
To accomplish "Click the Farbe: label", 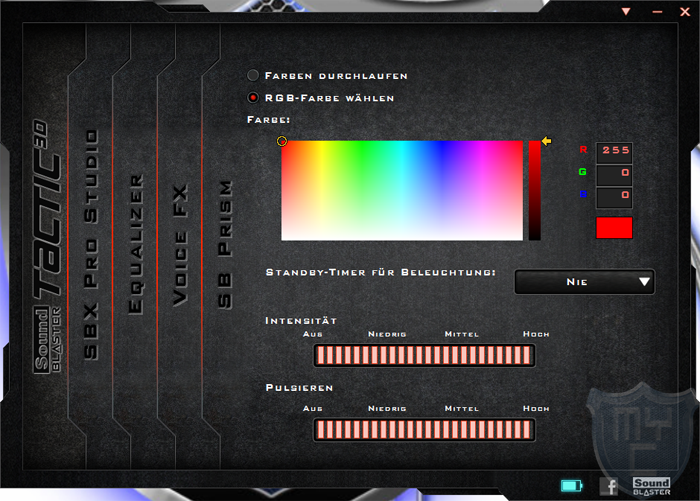I will coord(268,120).
